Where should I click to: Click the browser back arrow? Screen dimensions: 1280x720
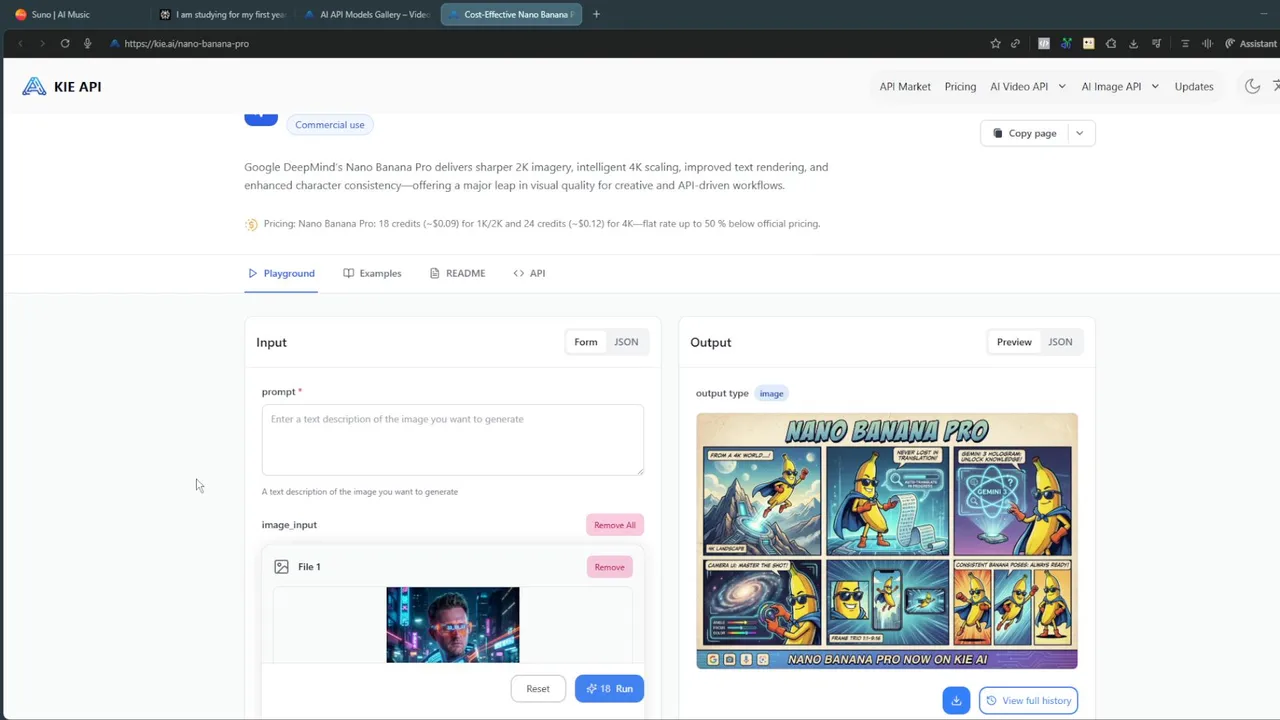tap(20, 44)
